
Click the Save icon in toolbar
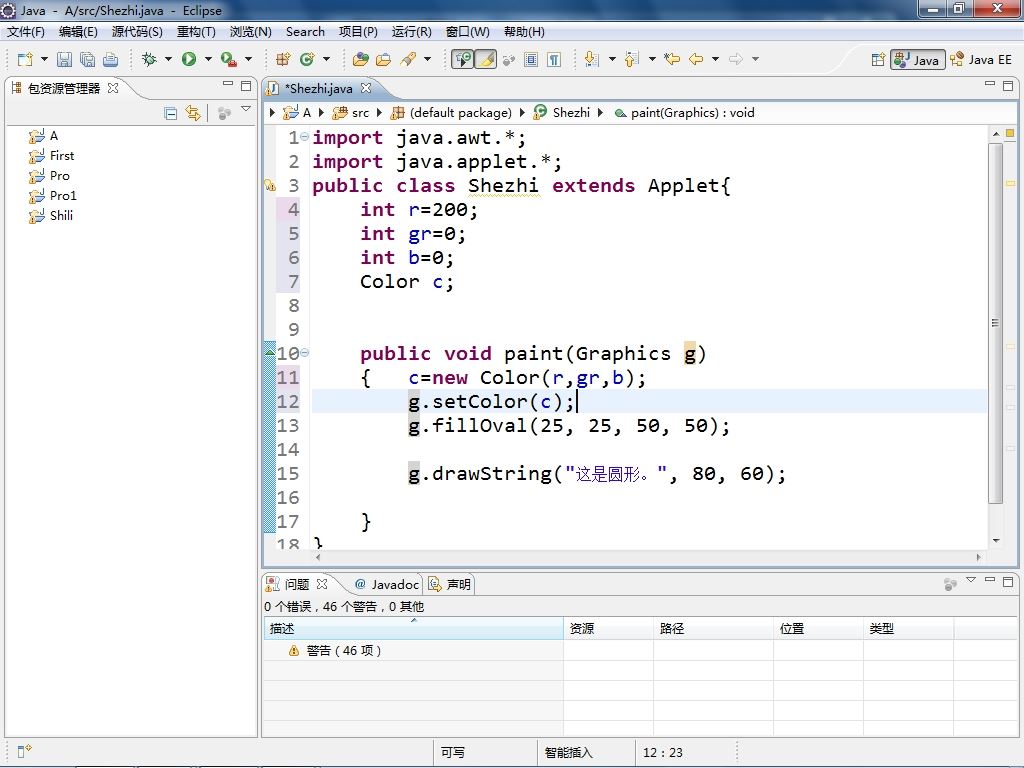pyautogui.click(x=64, y=60)
